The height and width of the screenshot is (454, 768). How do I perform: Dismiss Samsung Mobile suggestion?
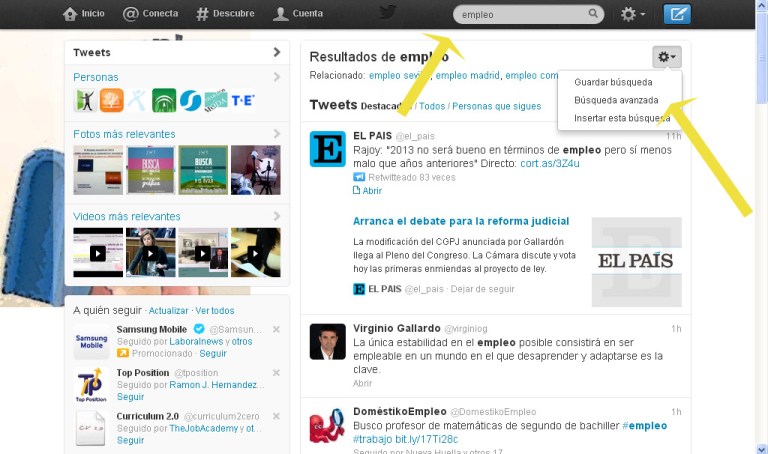pyautogui.click(x=276, y=330)
